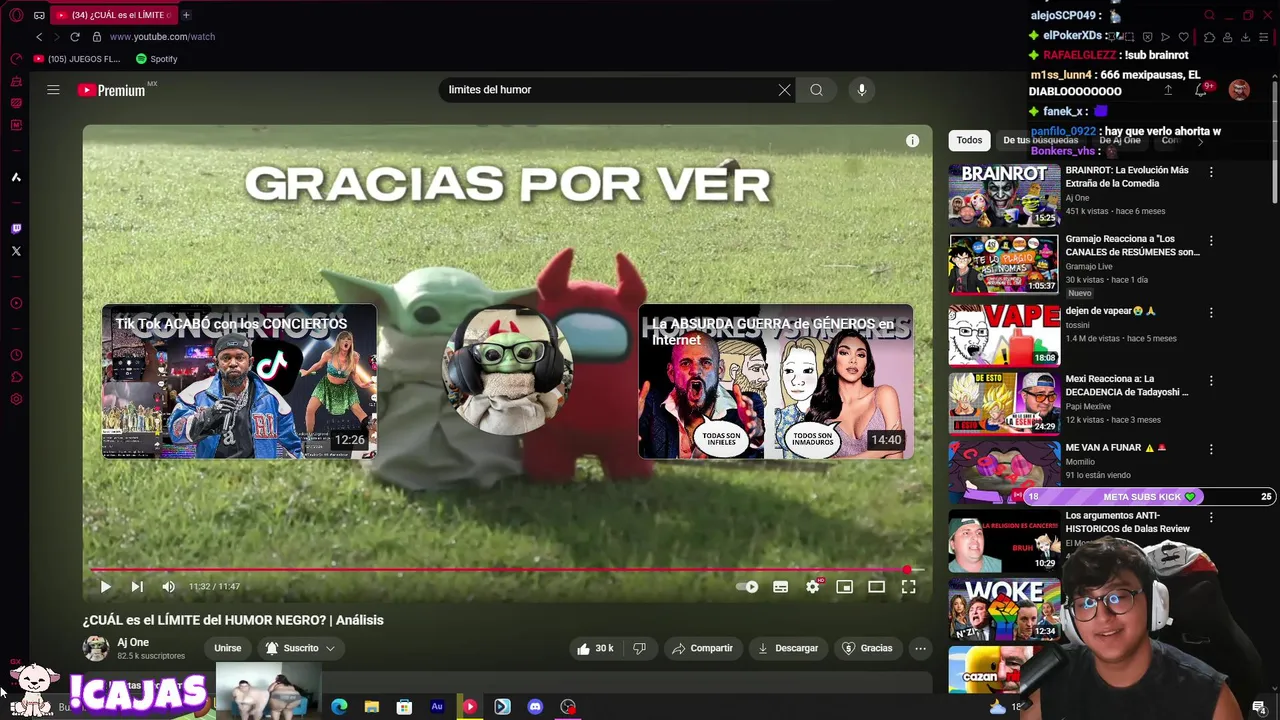Open a new browser tab

[186, 15]
